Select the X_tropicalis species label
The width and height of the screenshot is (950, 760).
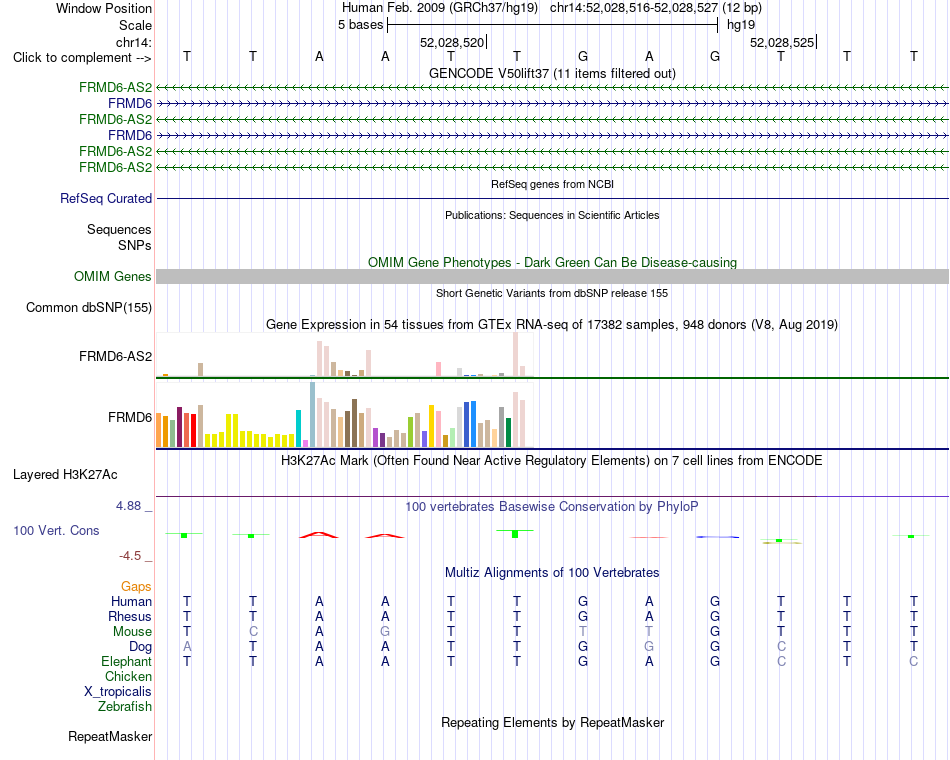click(x=118, y=692)
